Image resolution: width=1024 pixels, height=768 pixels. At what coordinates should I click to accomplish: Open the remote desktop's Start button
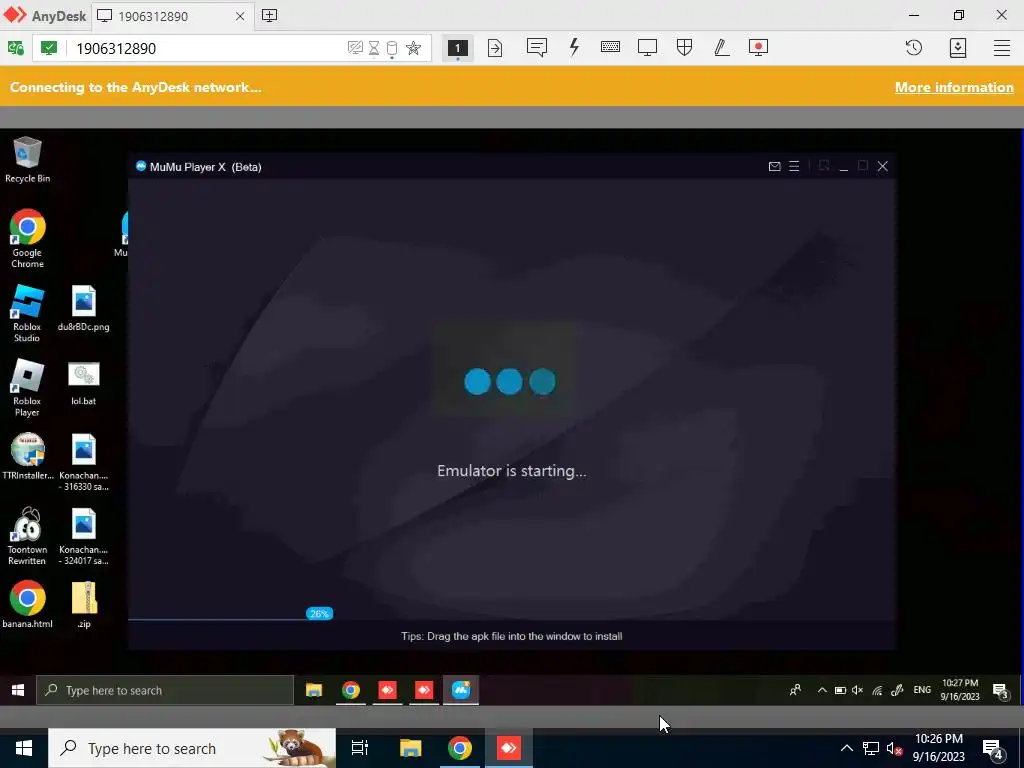tap(18, 690)
